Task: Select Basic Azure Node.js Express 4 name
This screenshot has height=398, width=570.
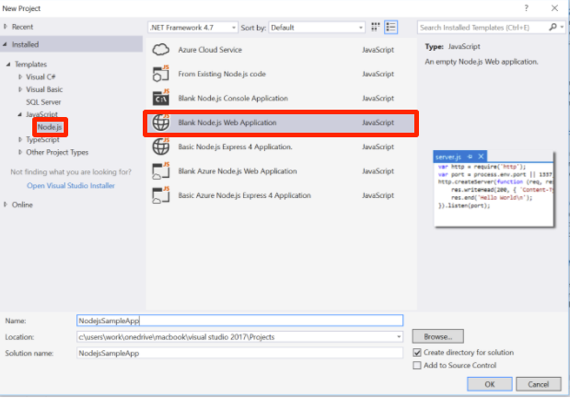Action: click(244, 196)
